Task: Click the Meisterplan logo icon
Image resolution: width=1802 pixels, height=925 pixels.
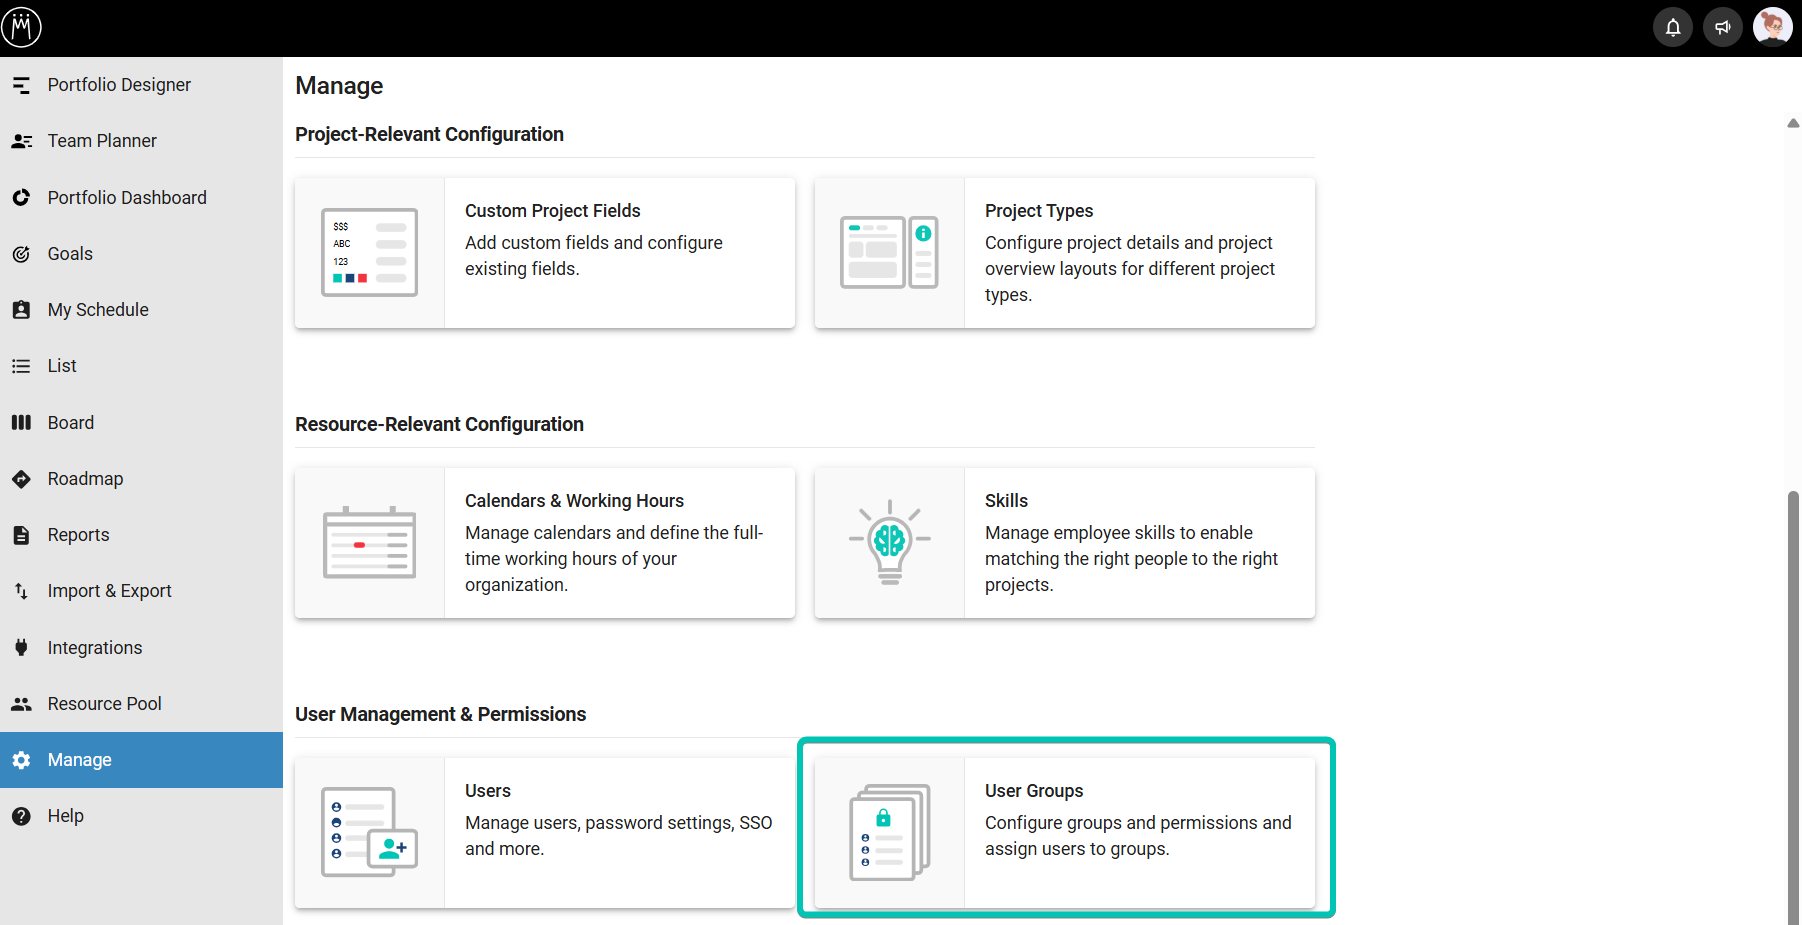Action: point(21,27)
